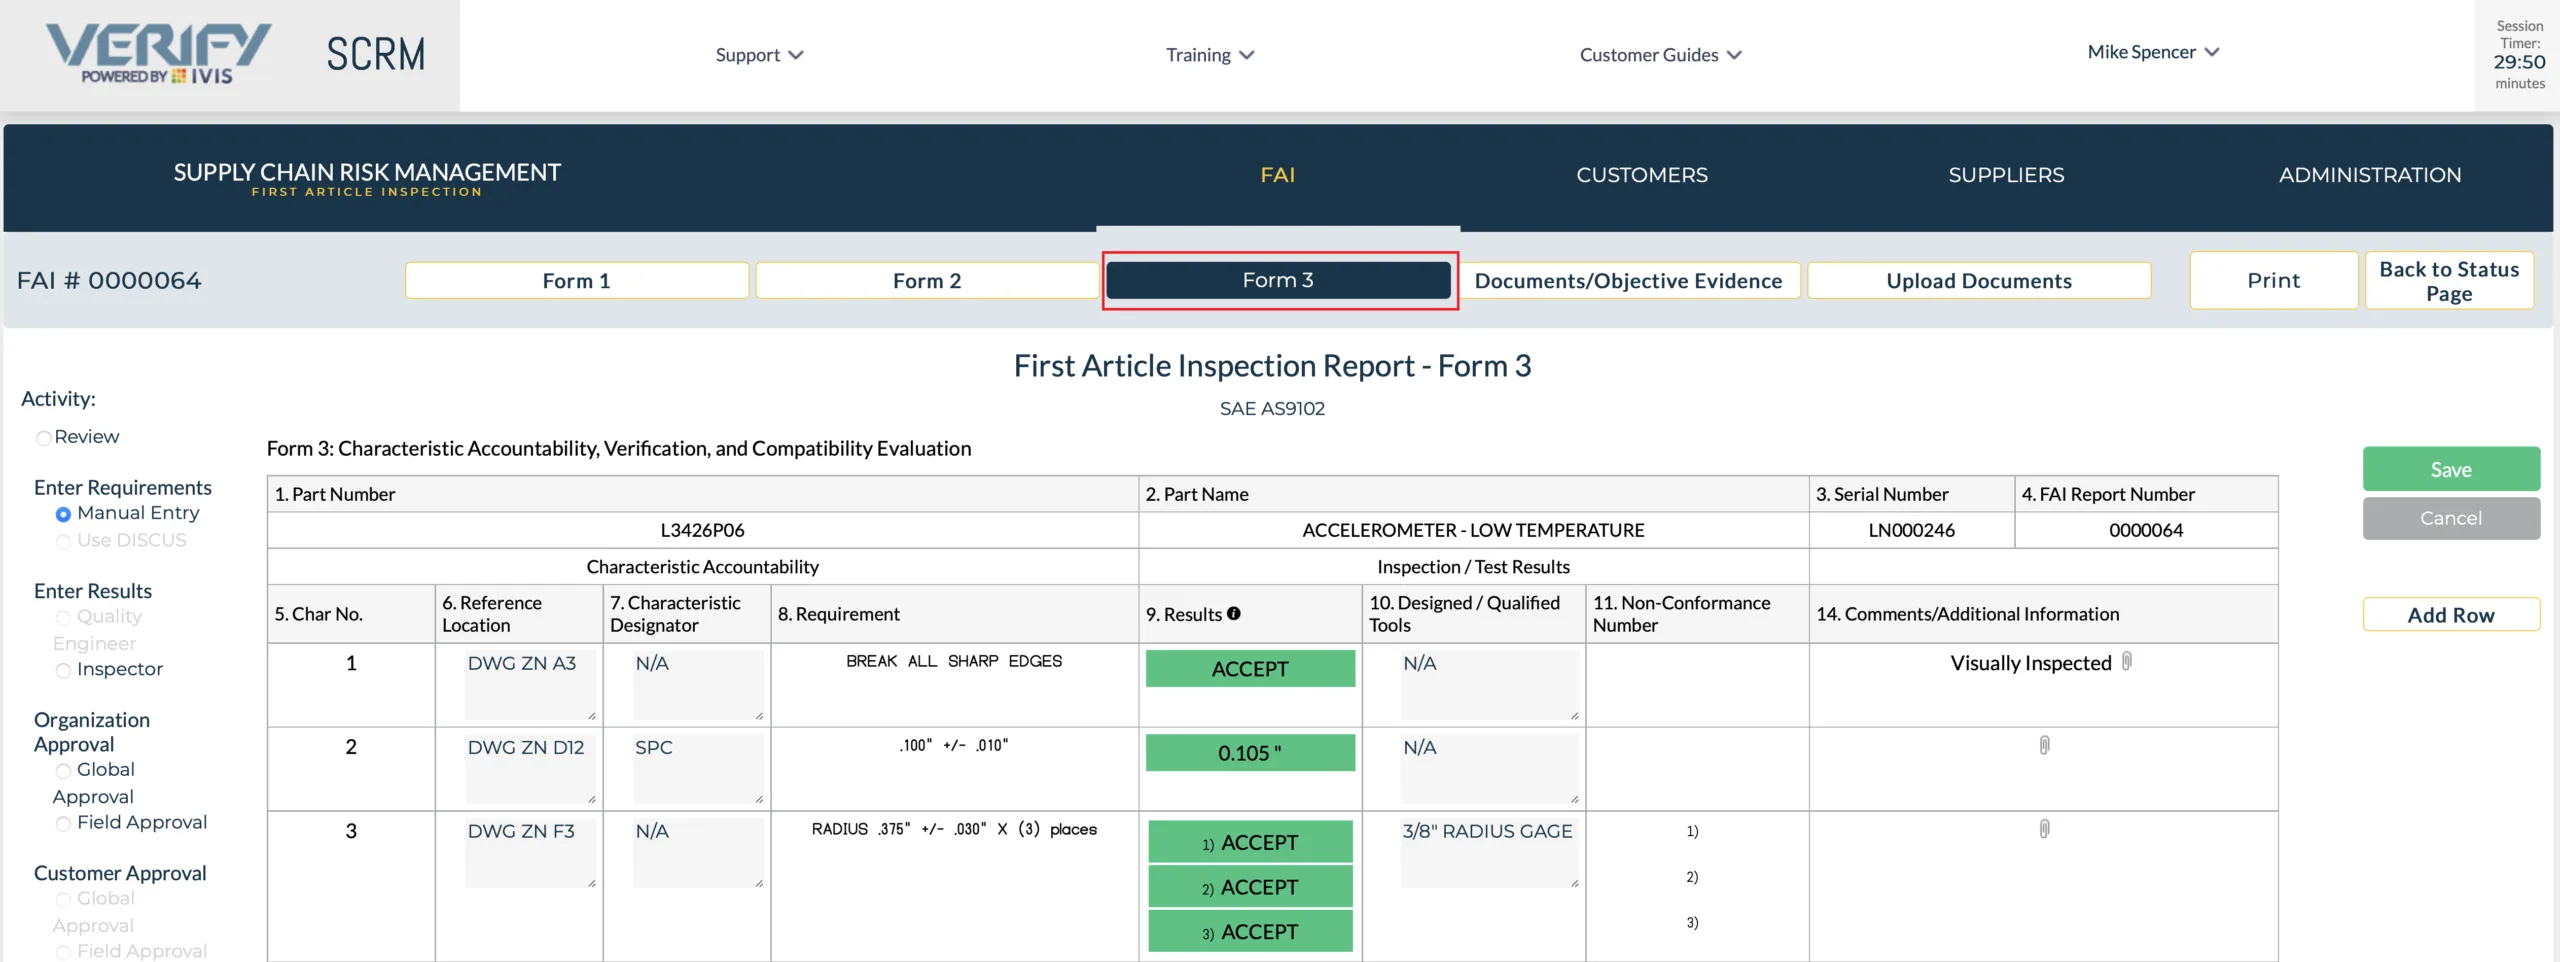Choose Organization Approval Global Approval radio
Image resolution: width=2560 pixels, height=962 pixels.
(63, 771)
